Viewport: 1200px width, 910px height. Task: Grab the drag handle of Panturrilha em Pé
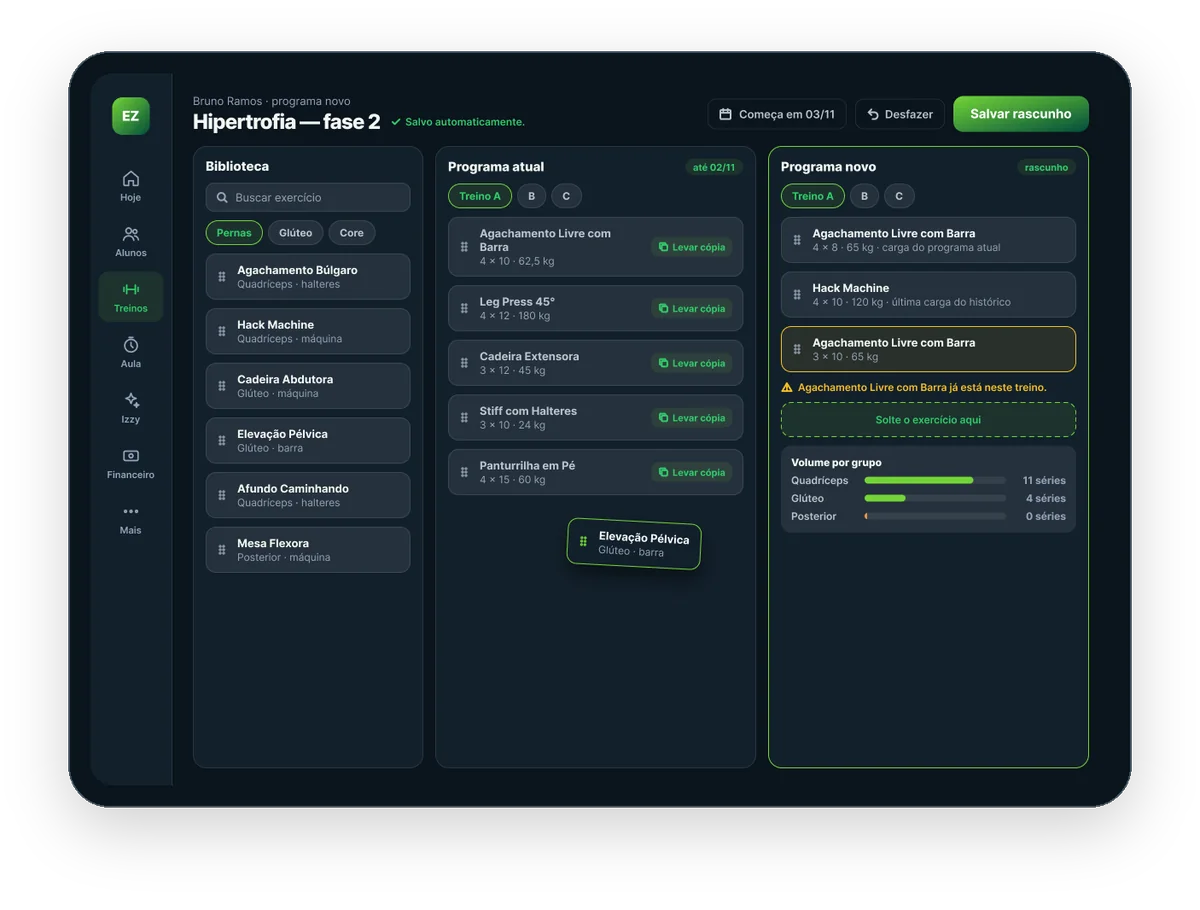point(464,472)
